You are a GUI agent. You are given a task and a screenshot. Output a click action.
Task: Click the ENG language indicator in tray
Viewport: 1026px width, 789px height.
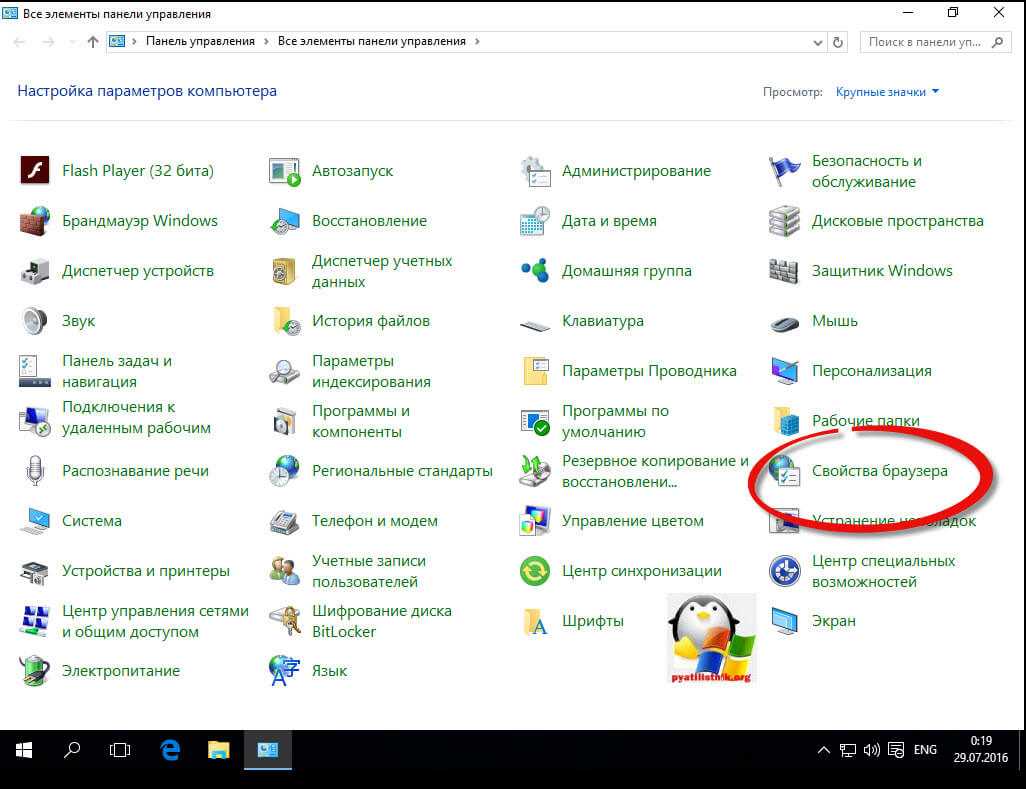click(x=925, y=749)
